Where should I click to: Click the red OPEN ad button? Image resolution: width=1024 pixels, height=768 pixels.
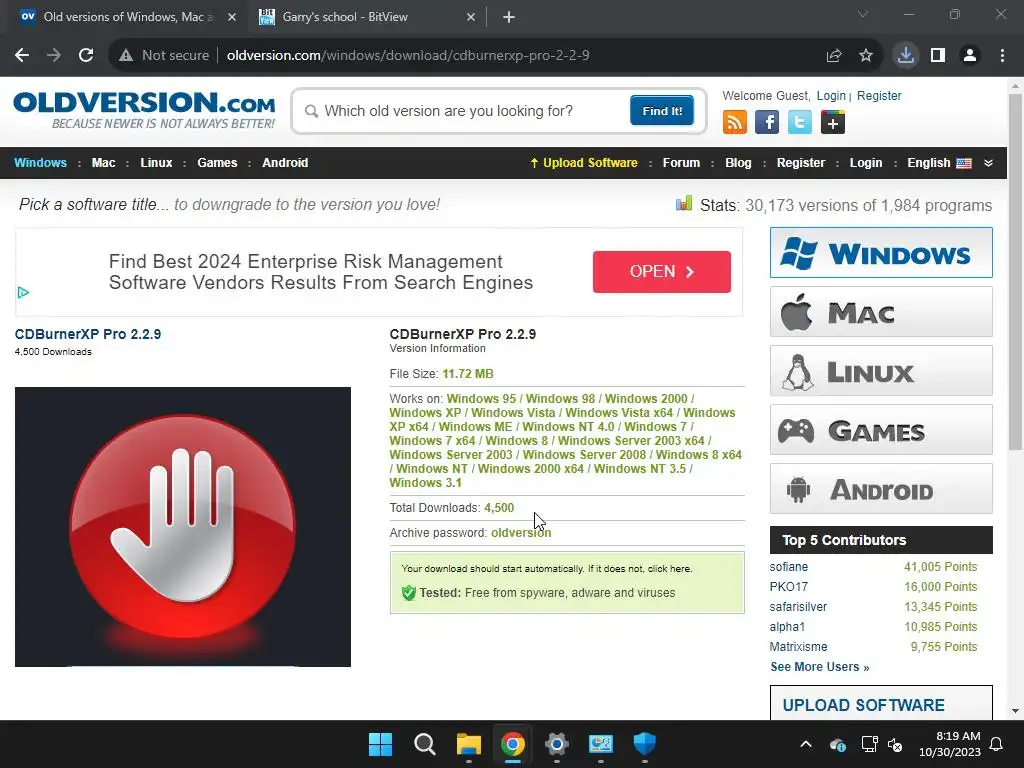click(662, 272)
